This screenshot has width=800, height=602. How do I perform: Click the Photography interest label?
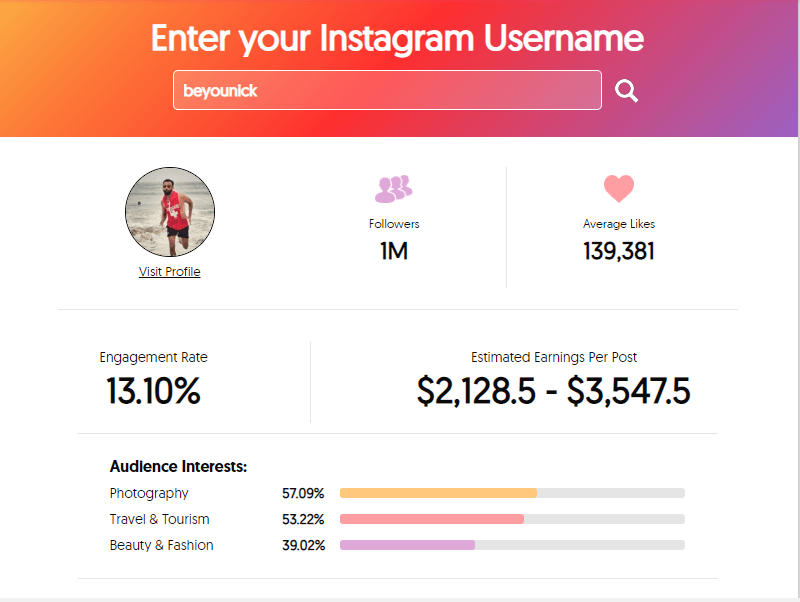pos(149,493)
